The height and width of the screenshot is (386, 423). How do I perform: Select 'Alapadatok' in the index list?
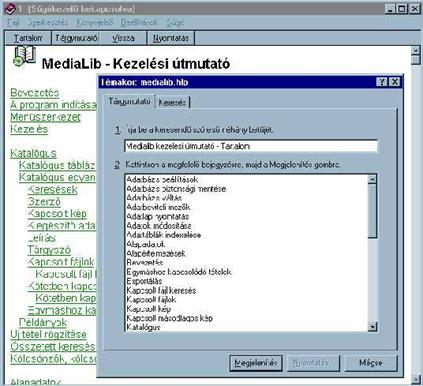(x=146, y=244)
